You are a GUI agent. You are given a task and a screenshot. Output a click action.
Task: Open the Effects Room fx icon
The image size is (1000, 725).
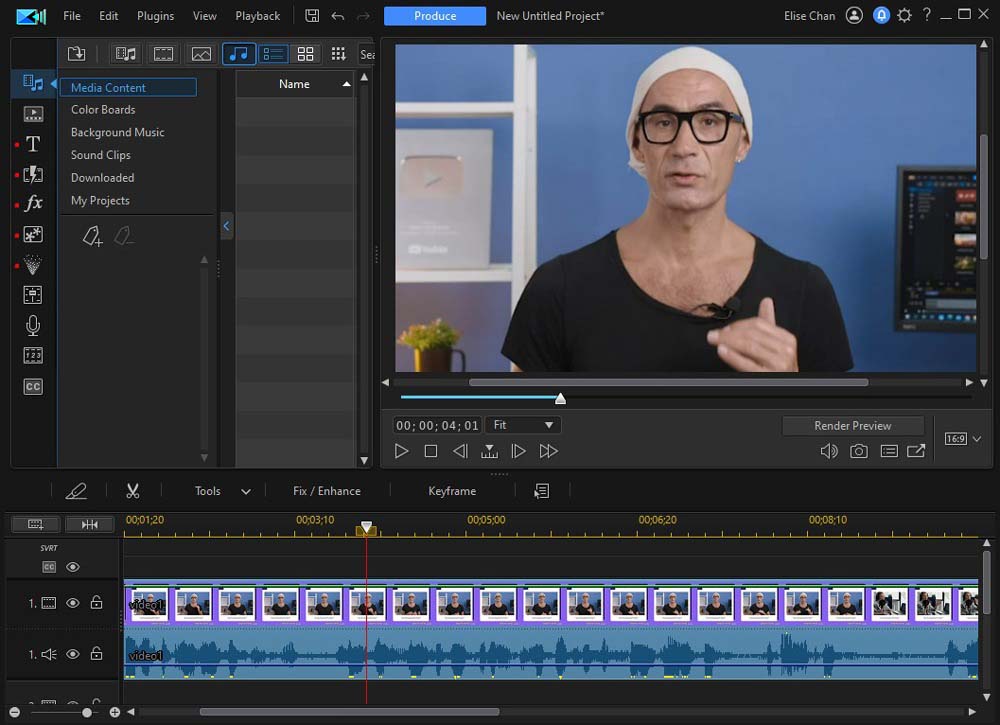coord(33,203)
